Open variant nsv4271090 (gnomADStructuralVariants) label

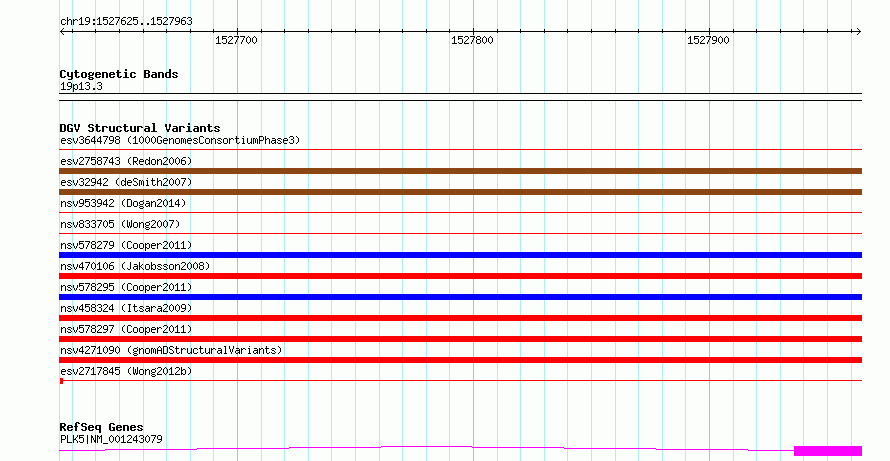click(x=171, y=350)
